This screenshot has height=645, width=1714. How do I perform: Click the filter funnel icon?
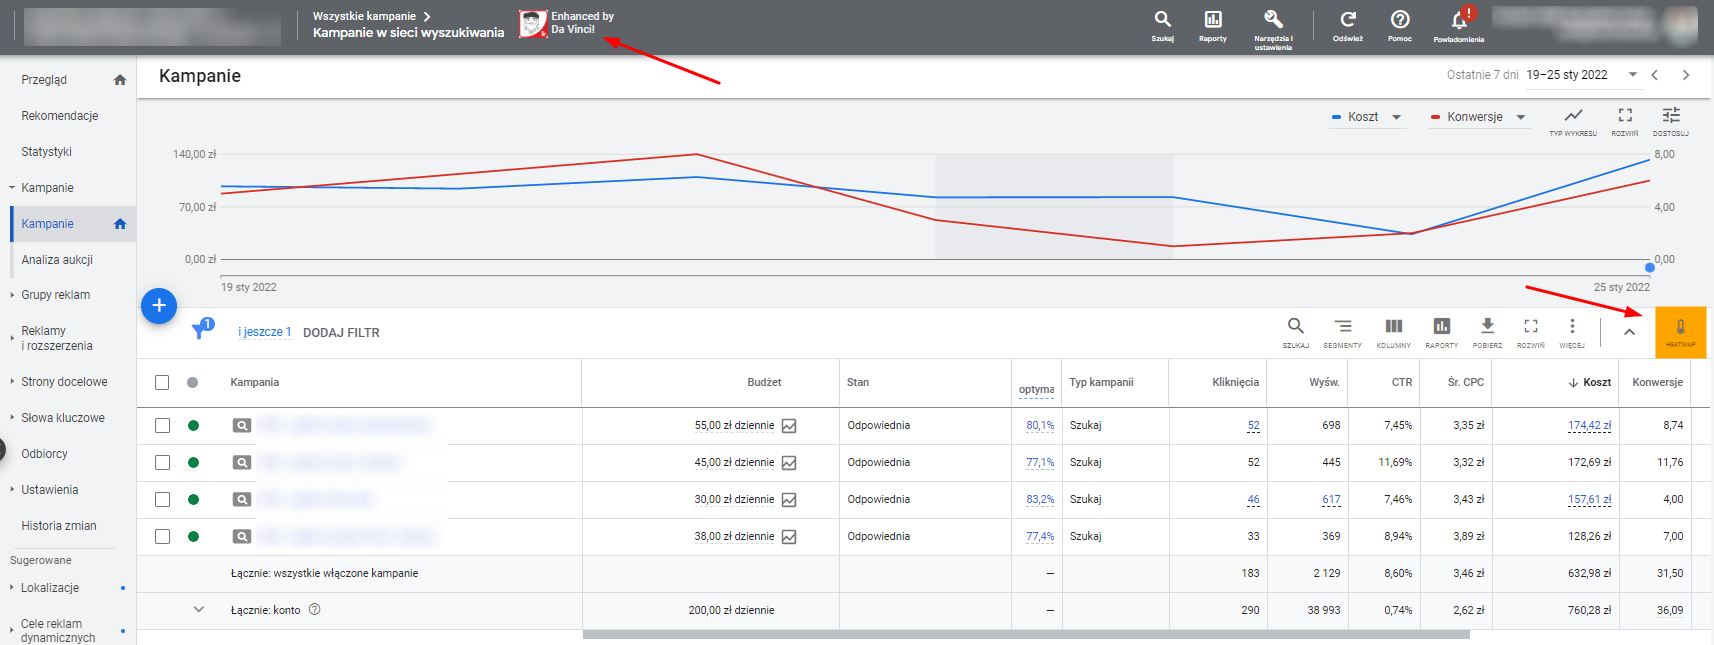tap(200, 330)
